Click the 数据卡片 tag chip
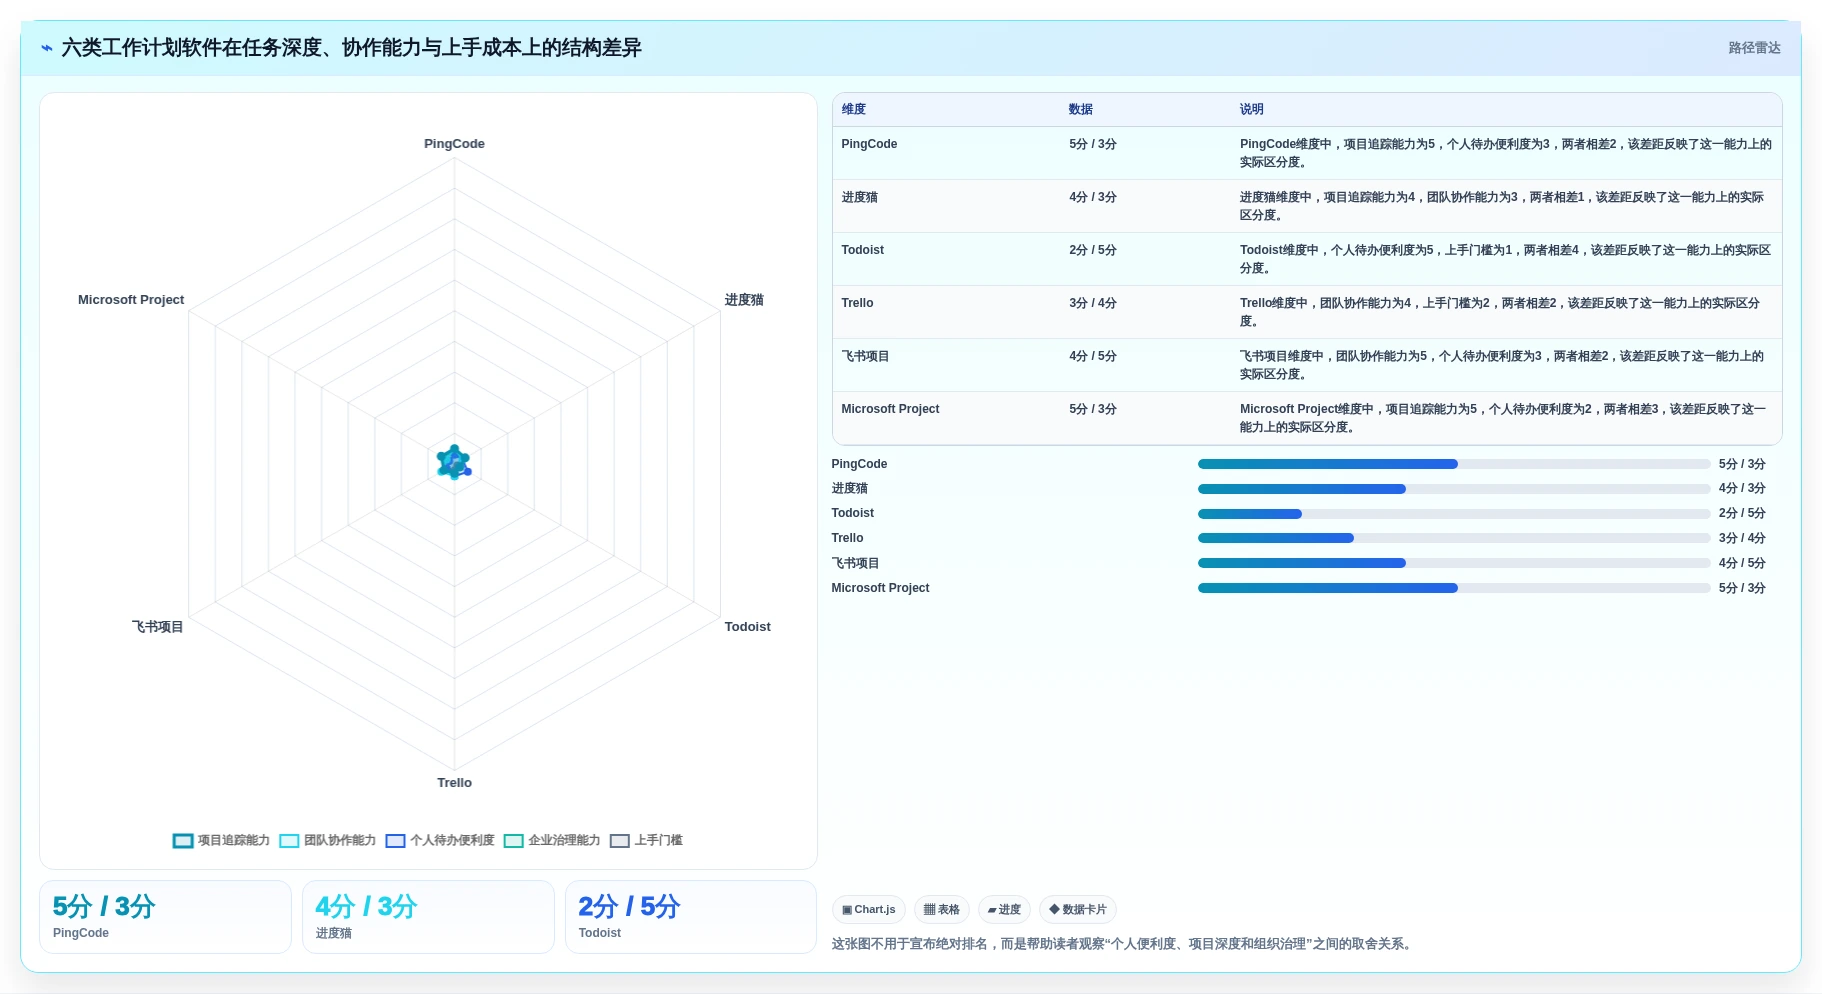The width and height of the screenshot is (1822, 994). pos(1078,910)
